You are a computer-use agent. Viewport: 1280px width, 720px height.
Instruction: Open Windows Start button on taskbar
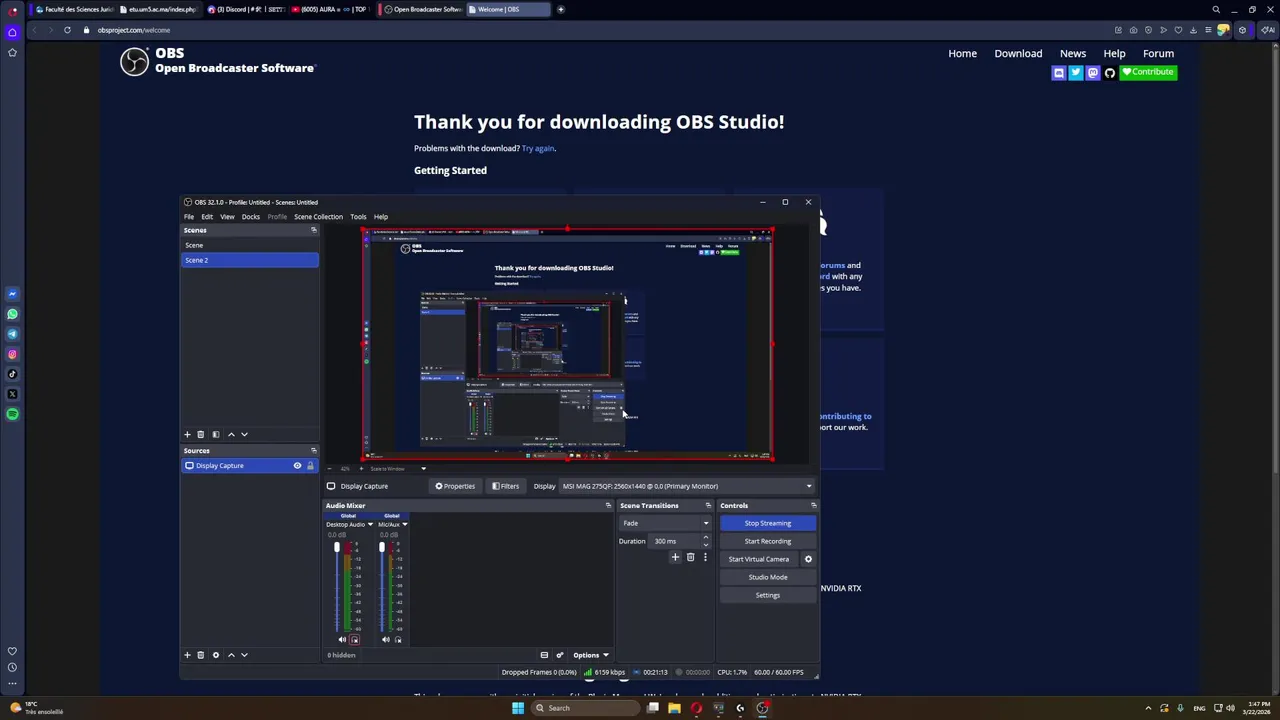[517, 708]
